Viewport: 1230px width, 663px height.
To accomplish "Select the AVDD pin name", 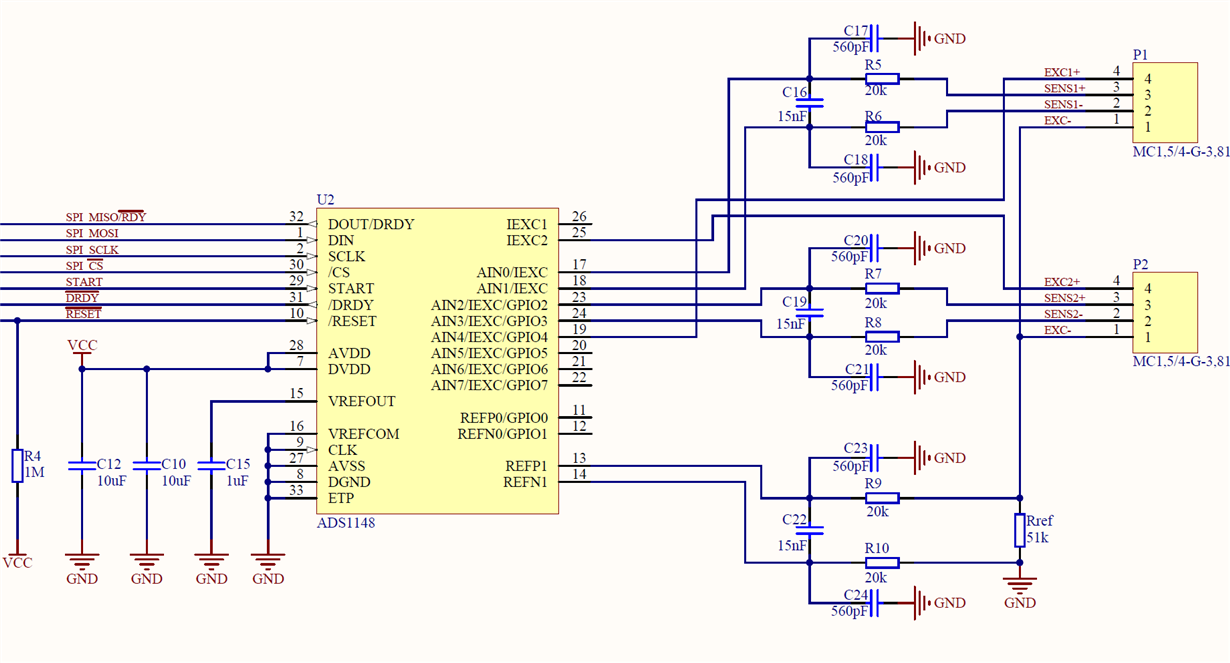I will (348, 353).
